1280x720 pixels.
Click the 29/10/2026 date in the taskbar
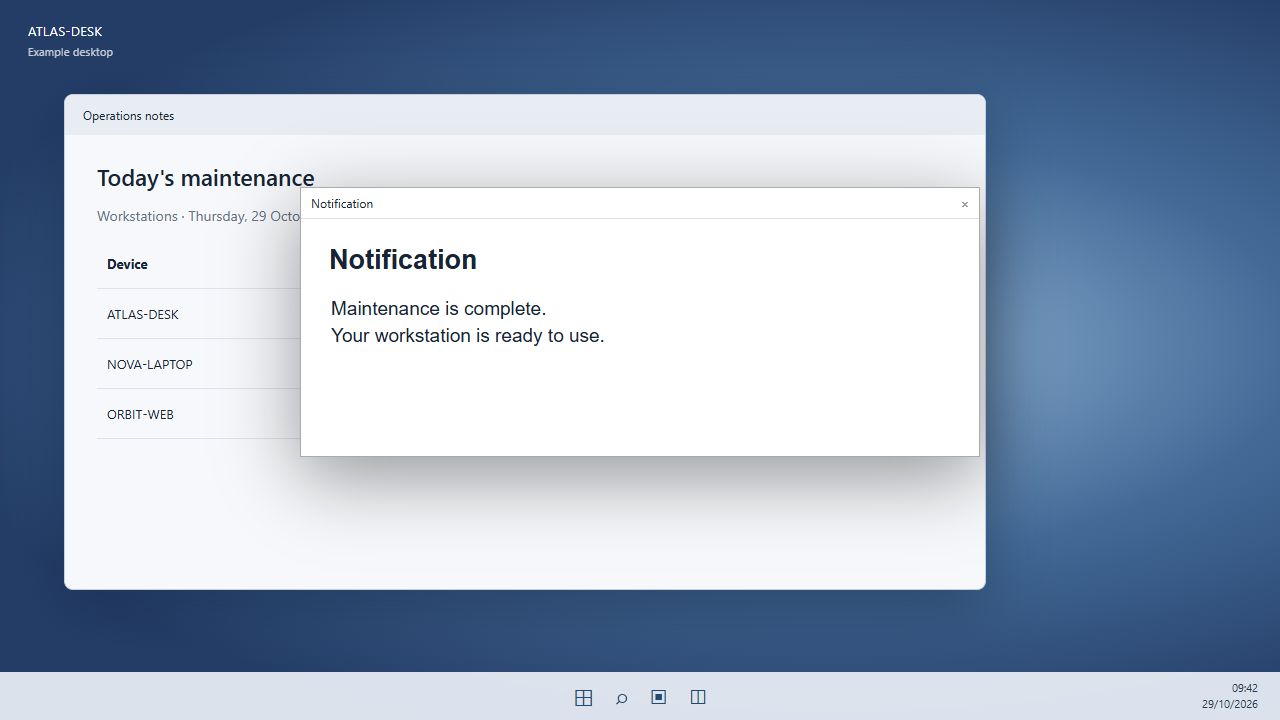tap(1230, 704)
